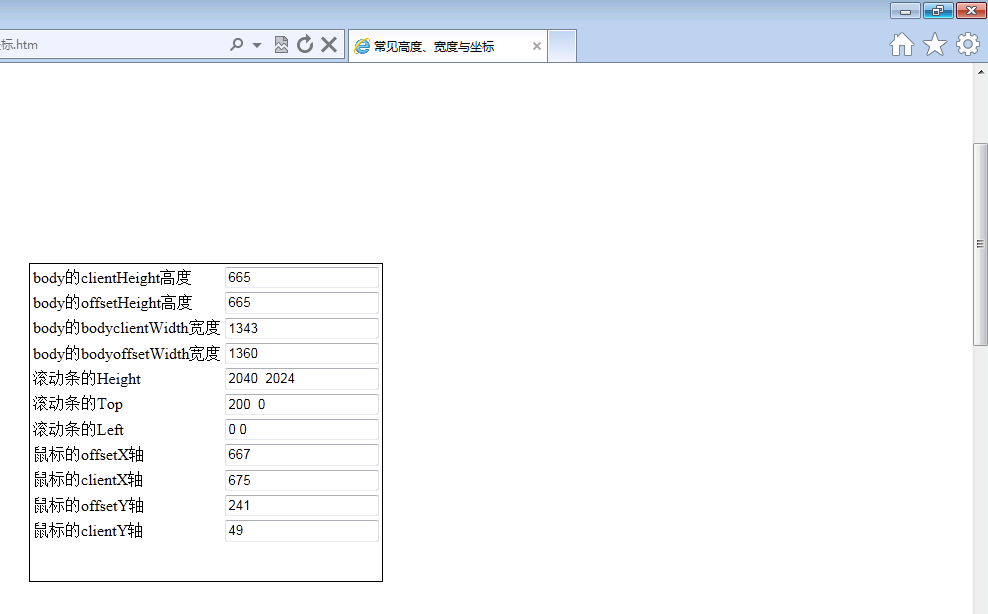
Task: Open the address bar autocomplete dropdown arrow
Action: point(256,45)
